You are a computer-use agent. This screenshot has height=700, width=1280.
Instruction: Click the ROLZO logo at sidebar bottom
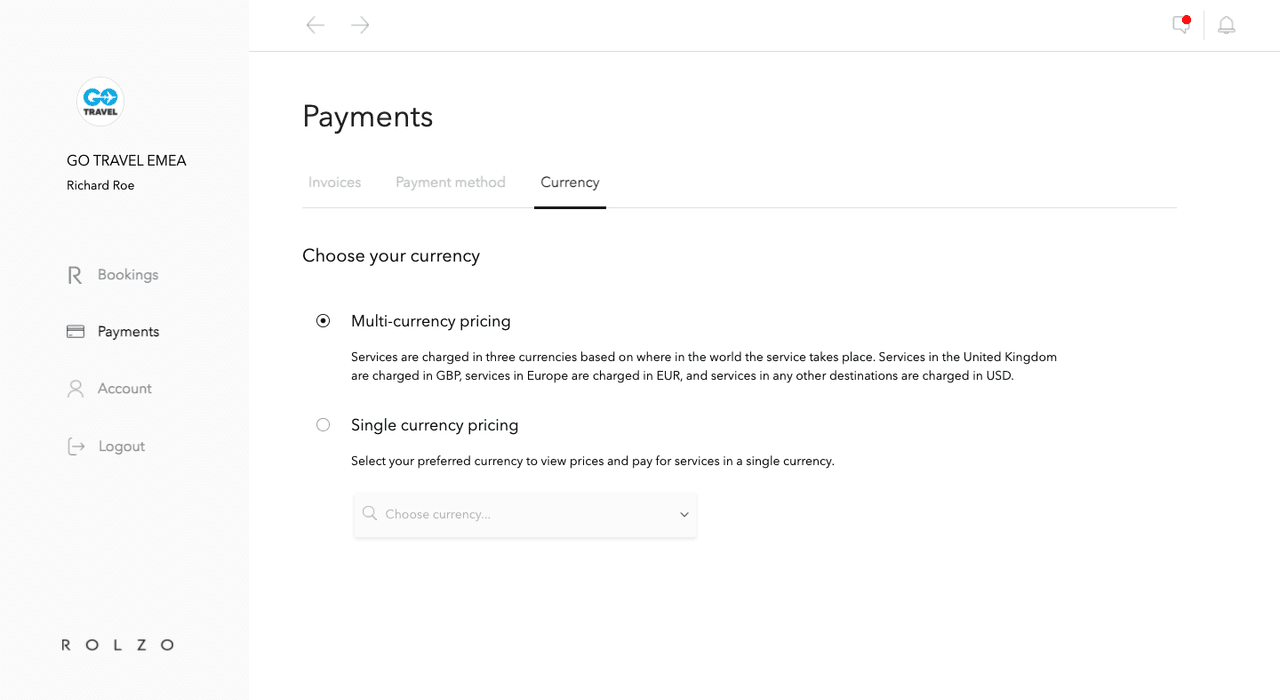click(118, 645)
